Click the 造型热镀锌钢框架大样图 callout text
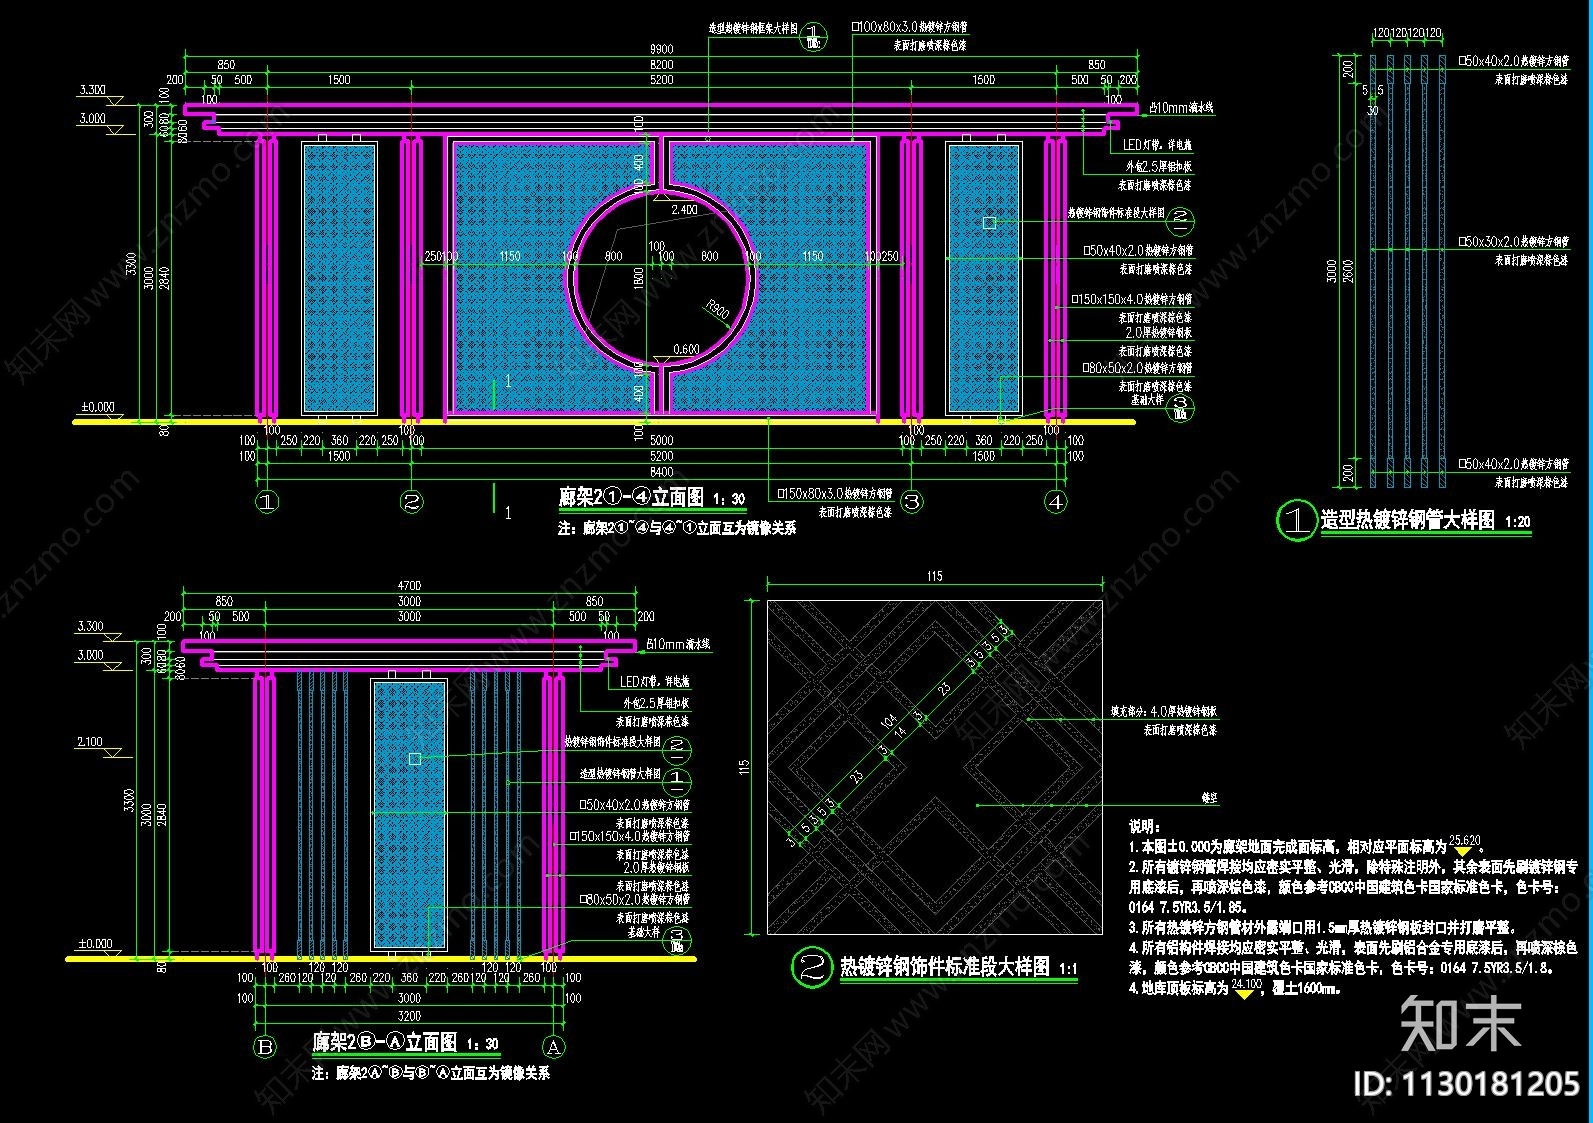Screen dimensions: 1593x1123 coord(753,30)
